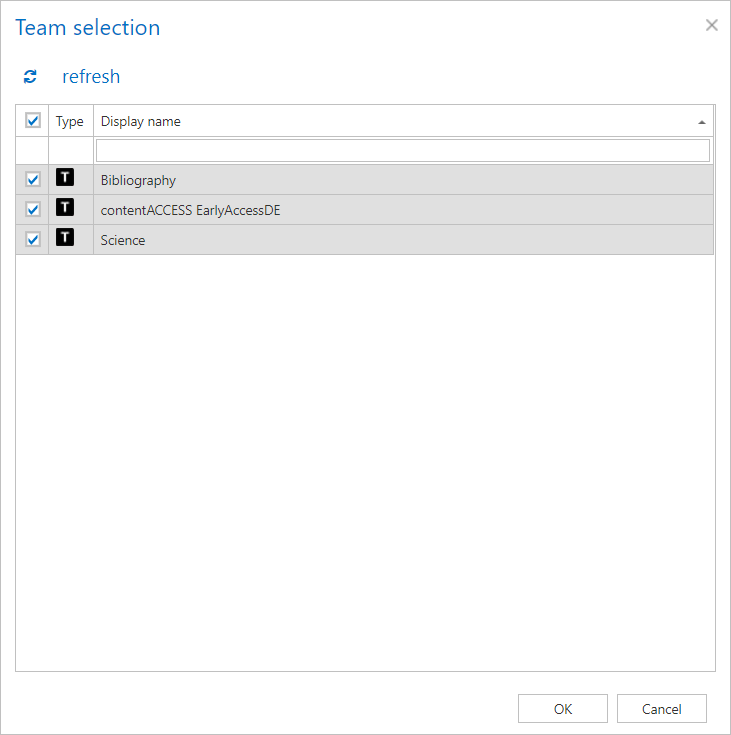The width and height of the screenshot is (731, 735).
Task: Select the Science row name
Action: click(x=123, y=240)
